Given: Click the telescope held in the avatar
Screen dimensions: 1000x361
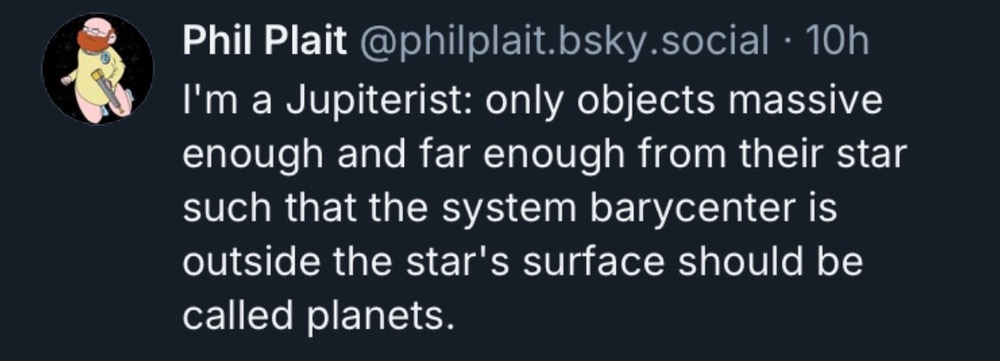Looking at the screenshot, I should [x=109, y=92].
